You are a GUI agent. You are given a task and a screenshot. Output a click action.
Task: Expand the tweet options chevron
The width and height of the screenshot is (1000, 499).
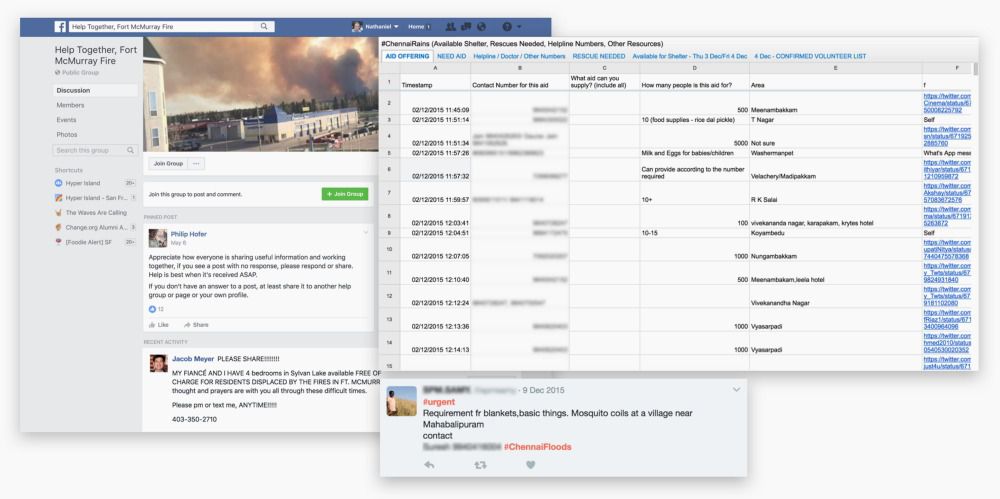(x=737, y=390)
